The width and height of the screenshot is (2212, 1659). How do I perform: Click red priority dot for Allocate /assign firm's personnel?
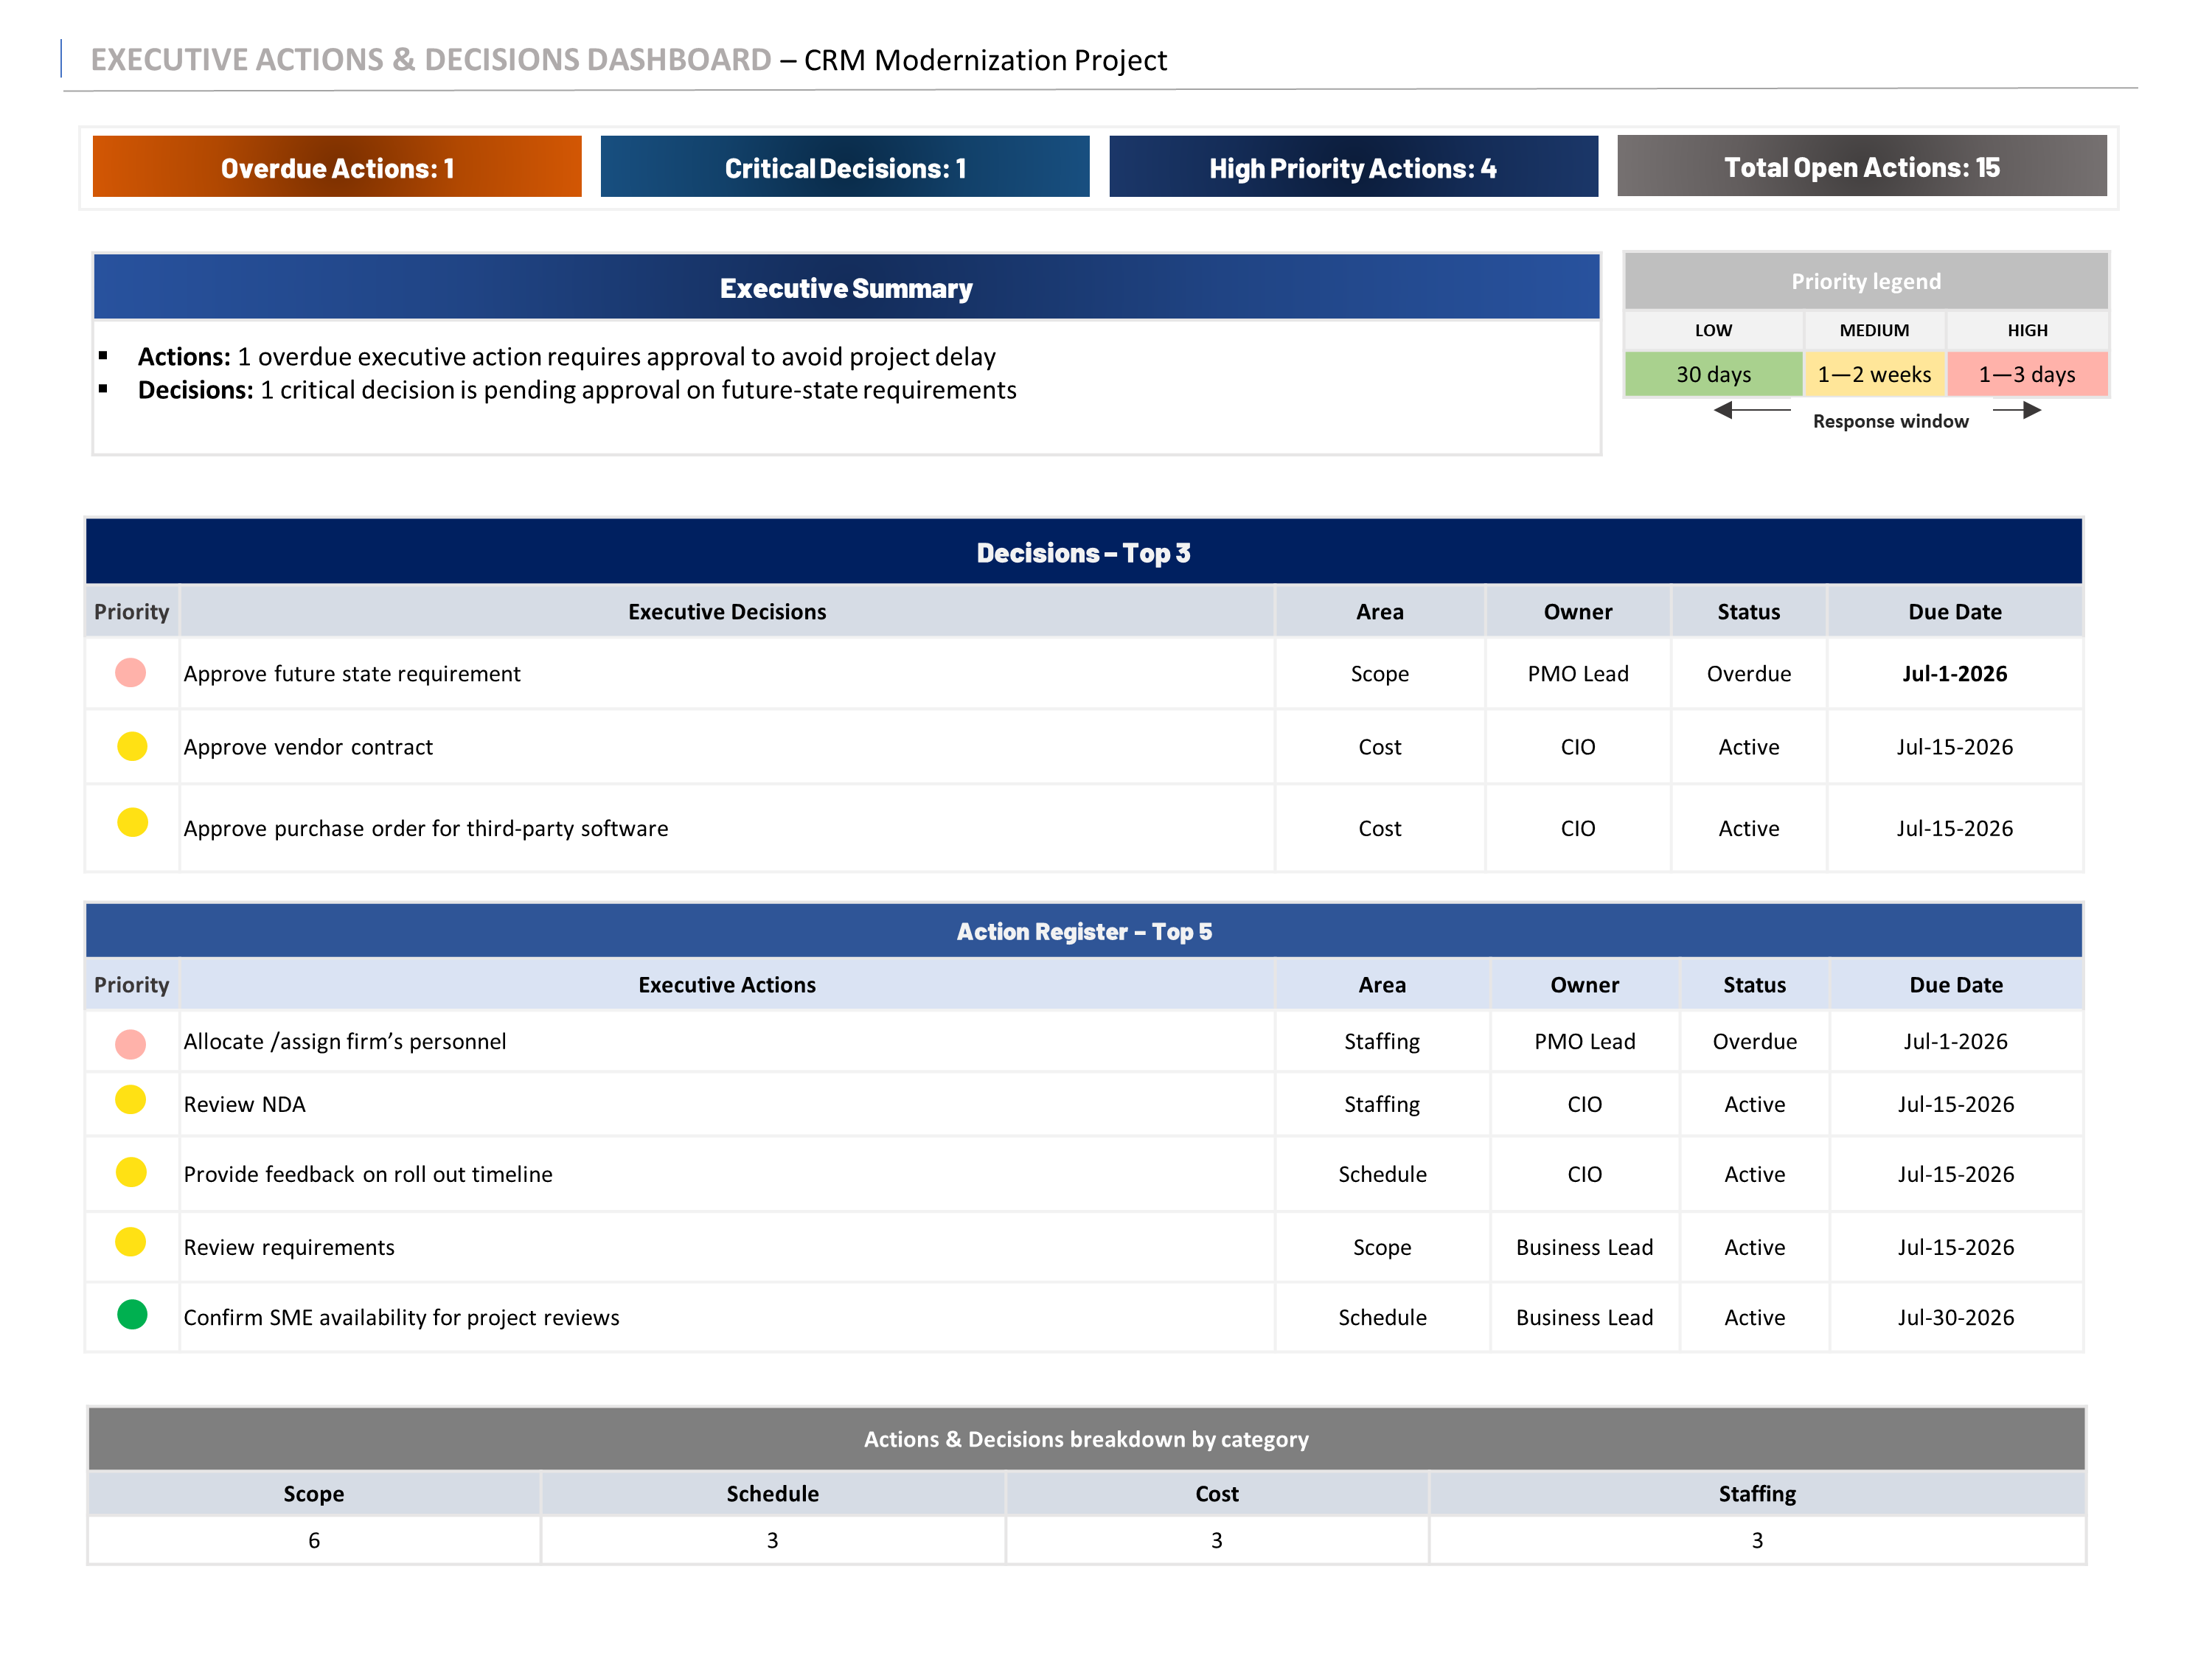[x=131, y=1044]
